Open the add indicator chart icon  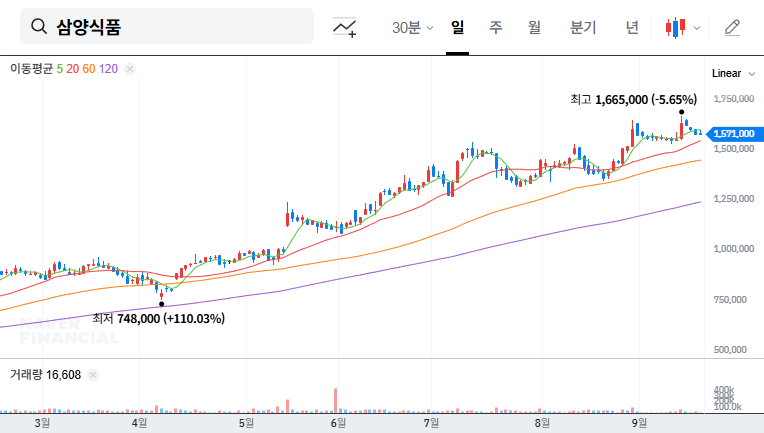coord(344,27)
